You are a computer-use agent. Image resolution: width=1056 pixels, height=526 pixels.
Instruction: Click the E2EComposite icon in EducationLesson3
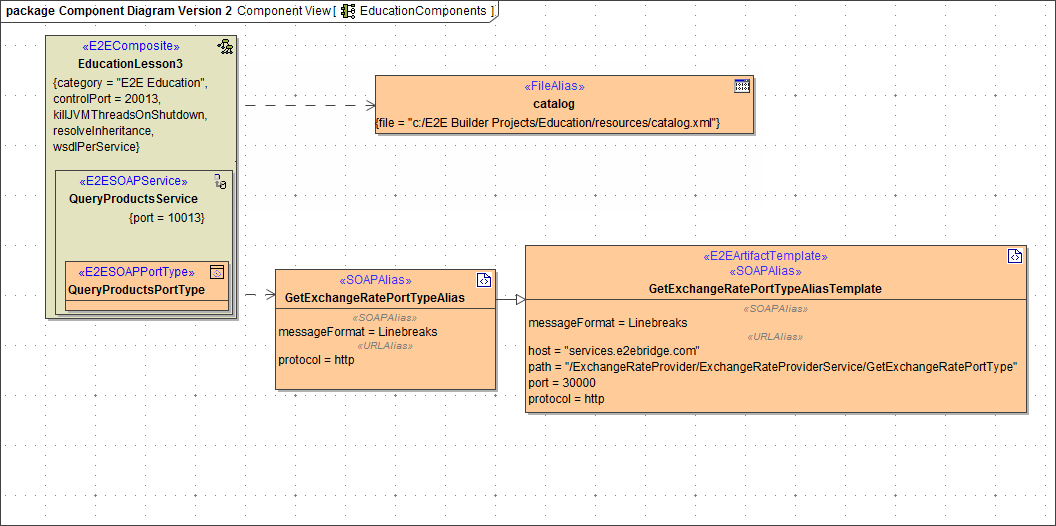click(x=225, y=46)
